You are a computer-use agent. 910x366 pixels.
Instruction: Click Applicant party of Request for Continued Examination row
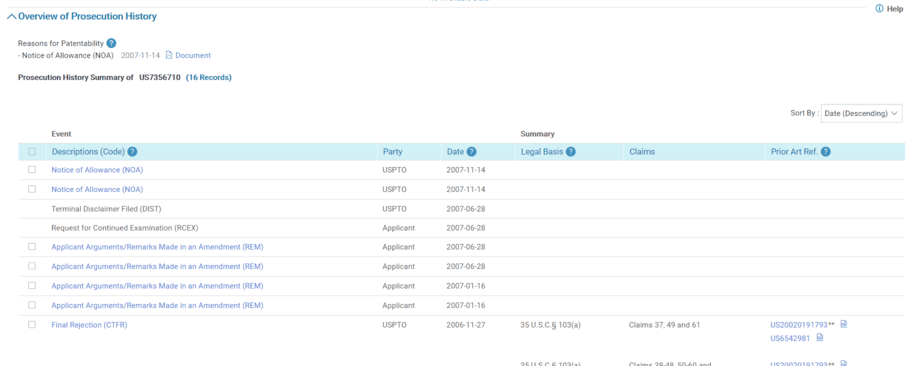[x=399, y=228]
